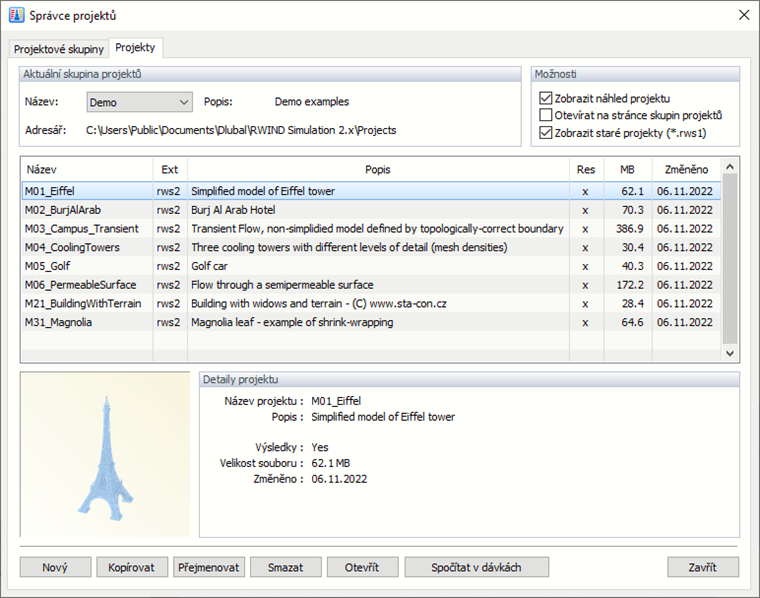
Task: Open the project with Otevřít button
Action: point(362,567)
